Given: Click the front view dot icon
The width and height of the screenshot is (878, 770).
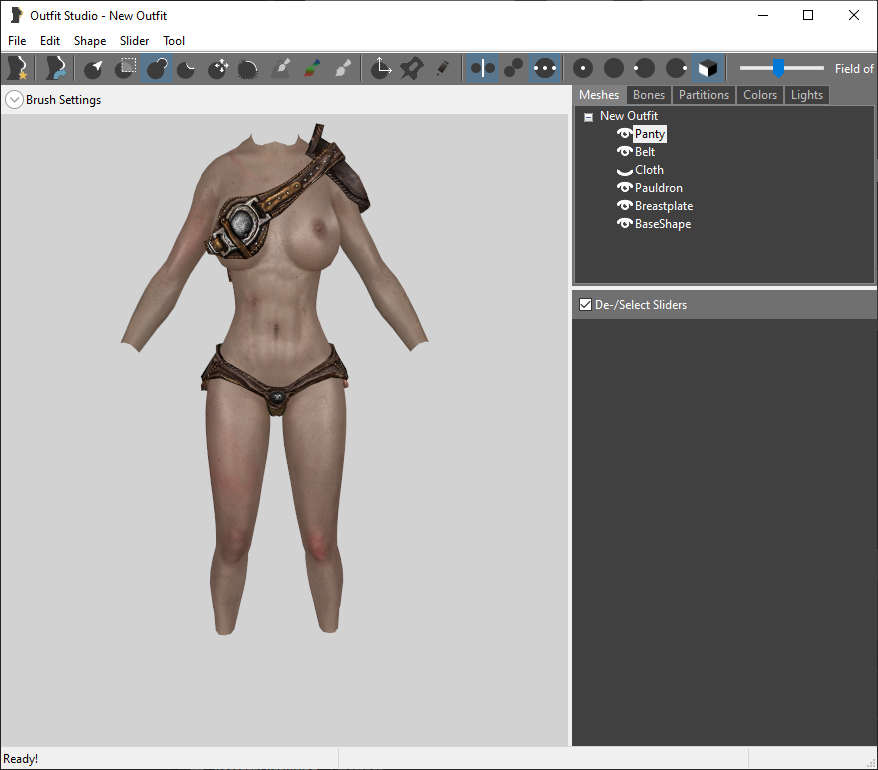Looking at the screenshot, I should [x=583, y=68].
